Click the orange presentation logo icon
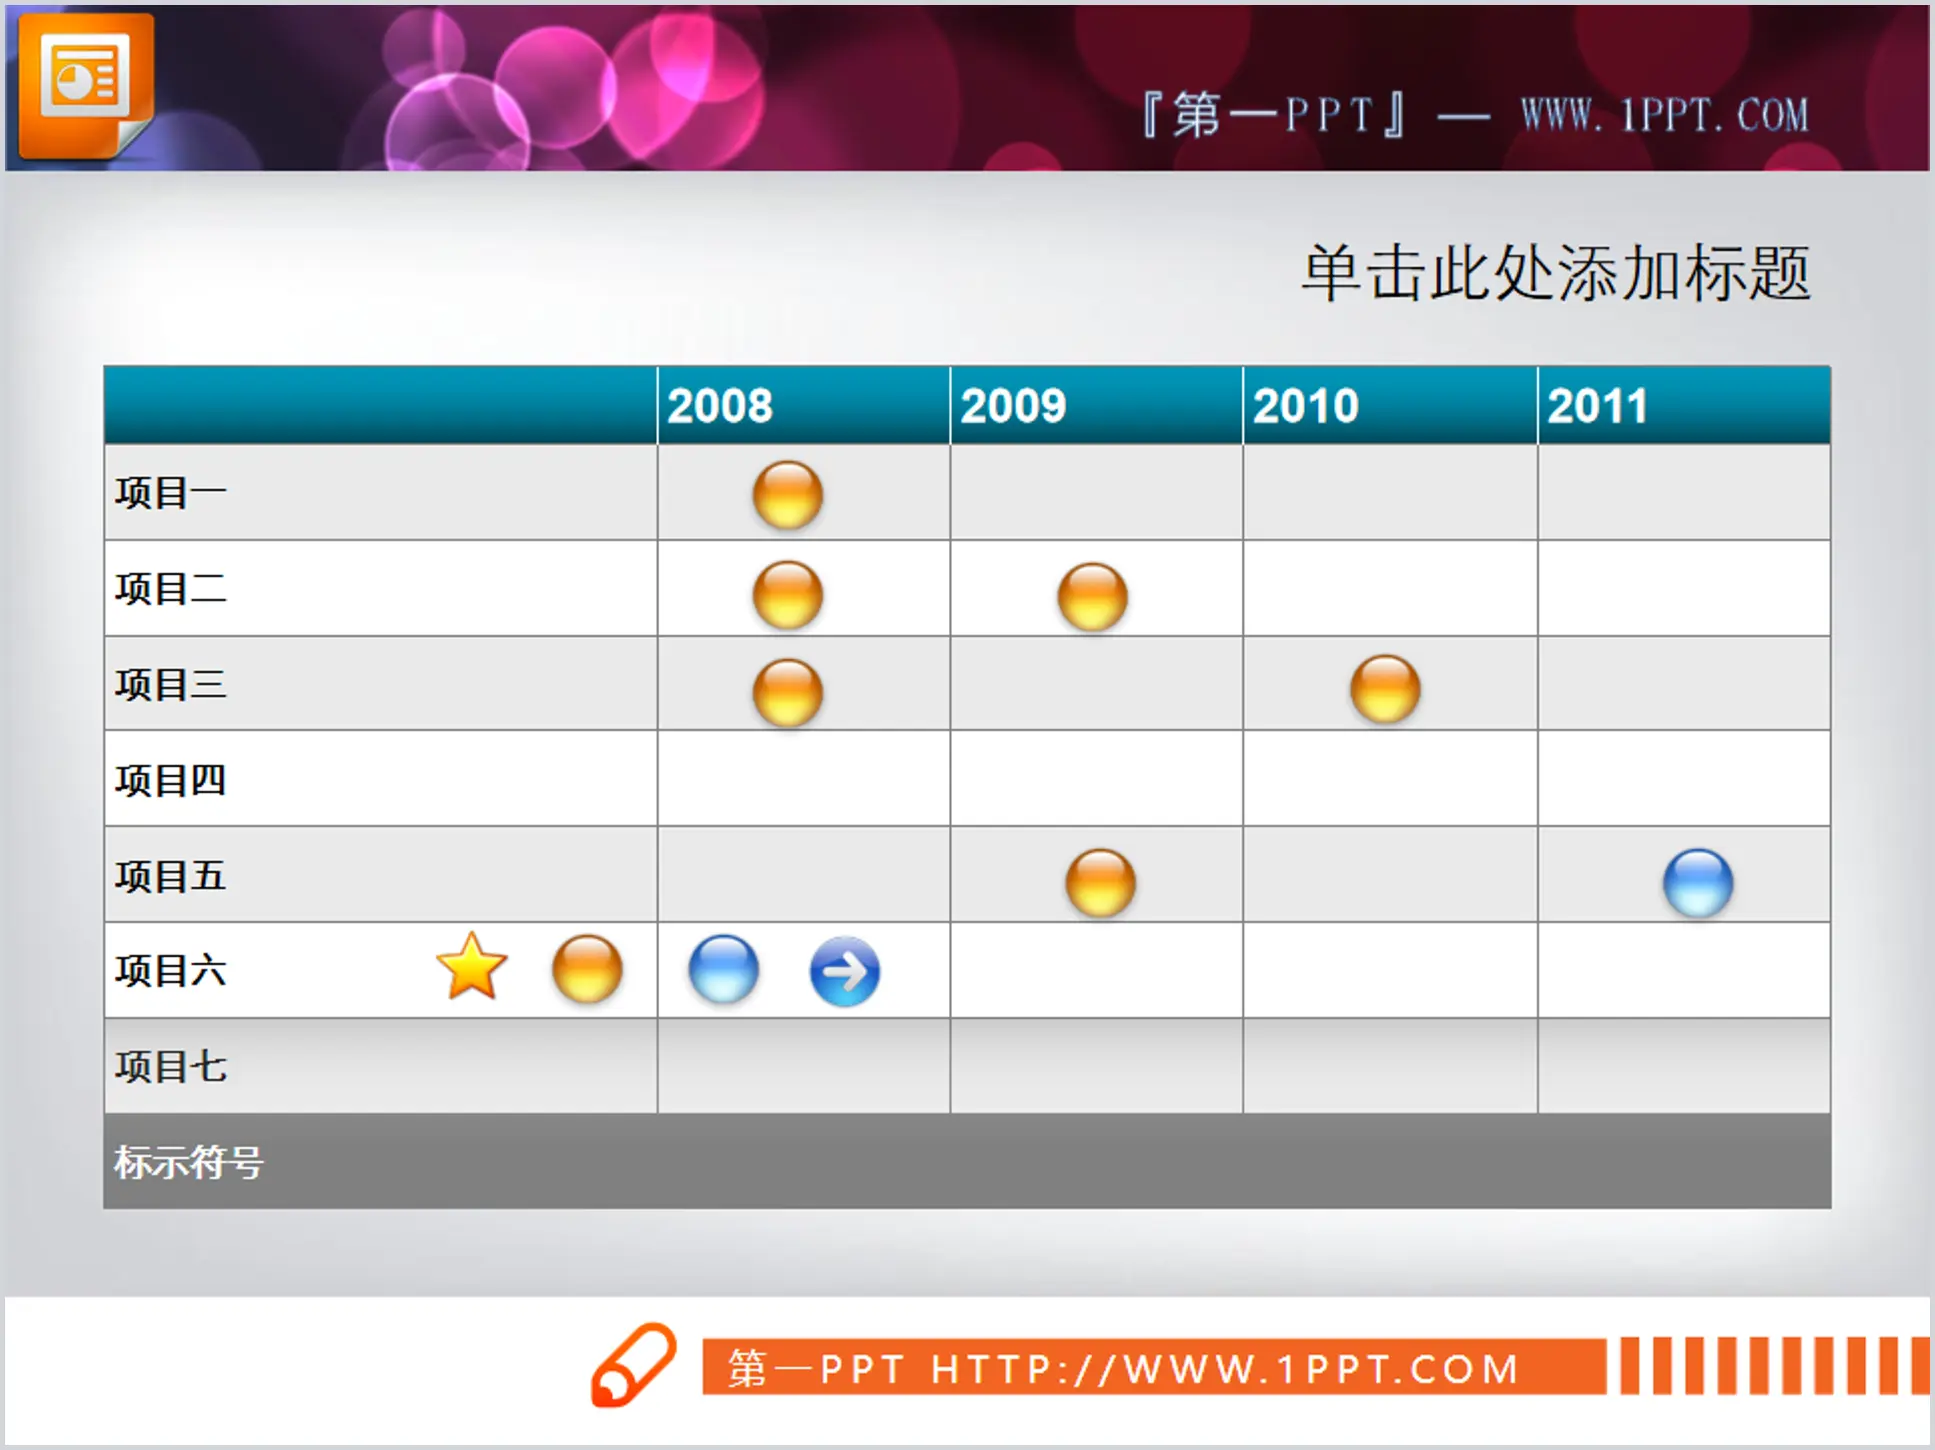 (x=86, y=85)
